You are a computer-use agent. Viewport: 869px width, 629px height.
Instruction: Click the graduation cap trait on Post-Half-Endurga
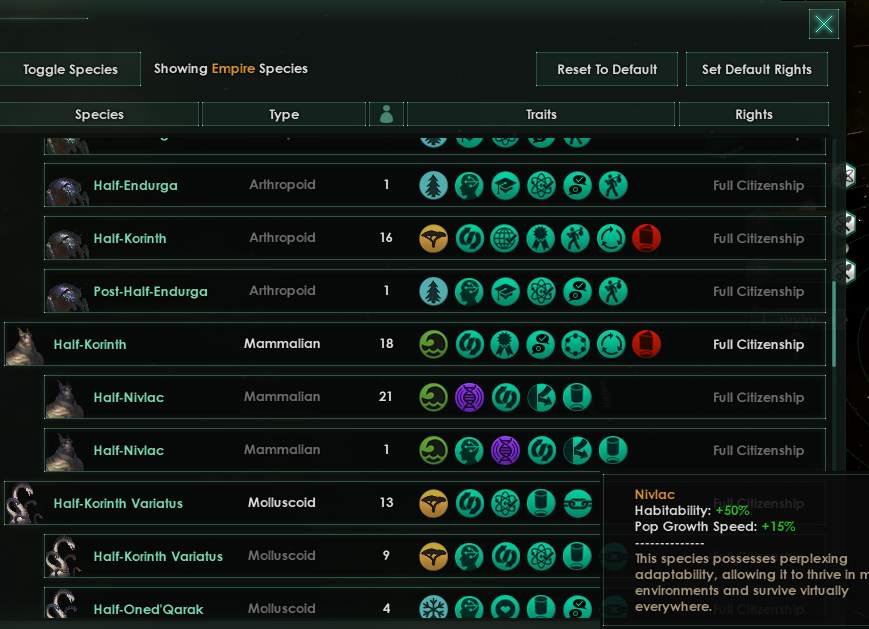click(505, 291)
